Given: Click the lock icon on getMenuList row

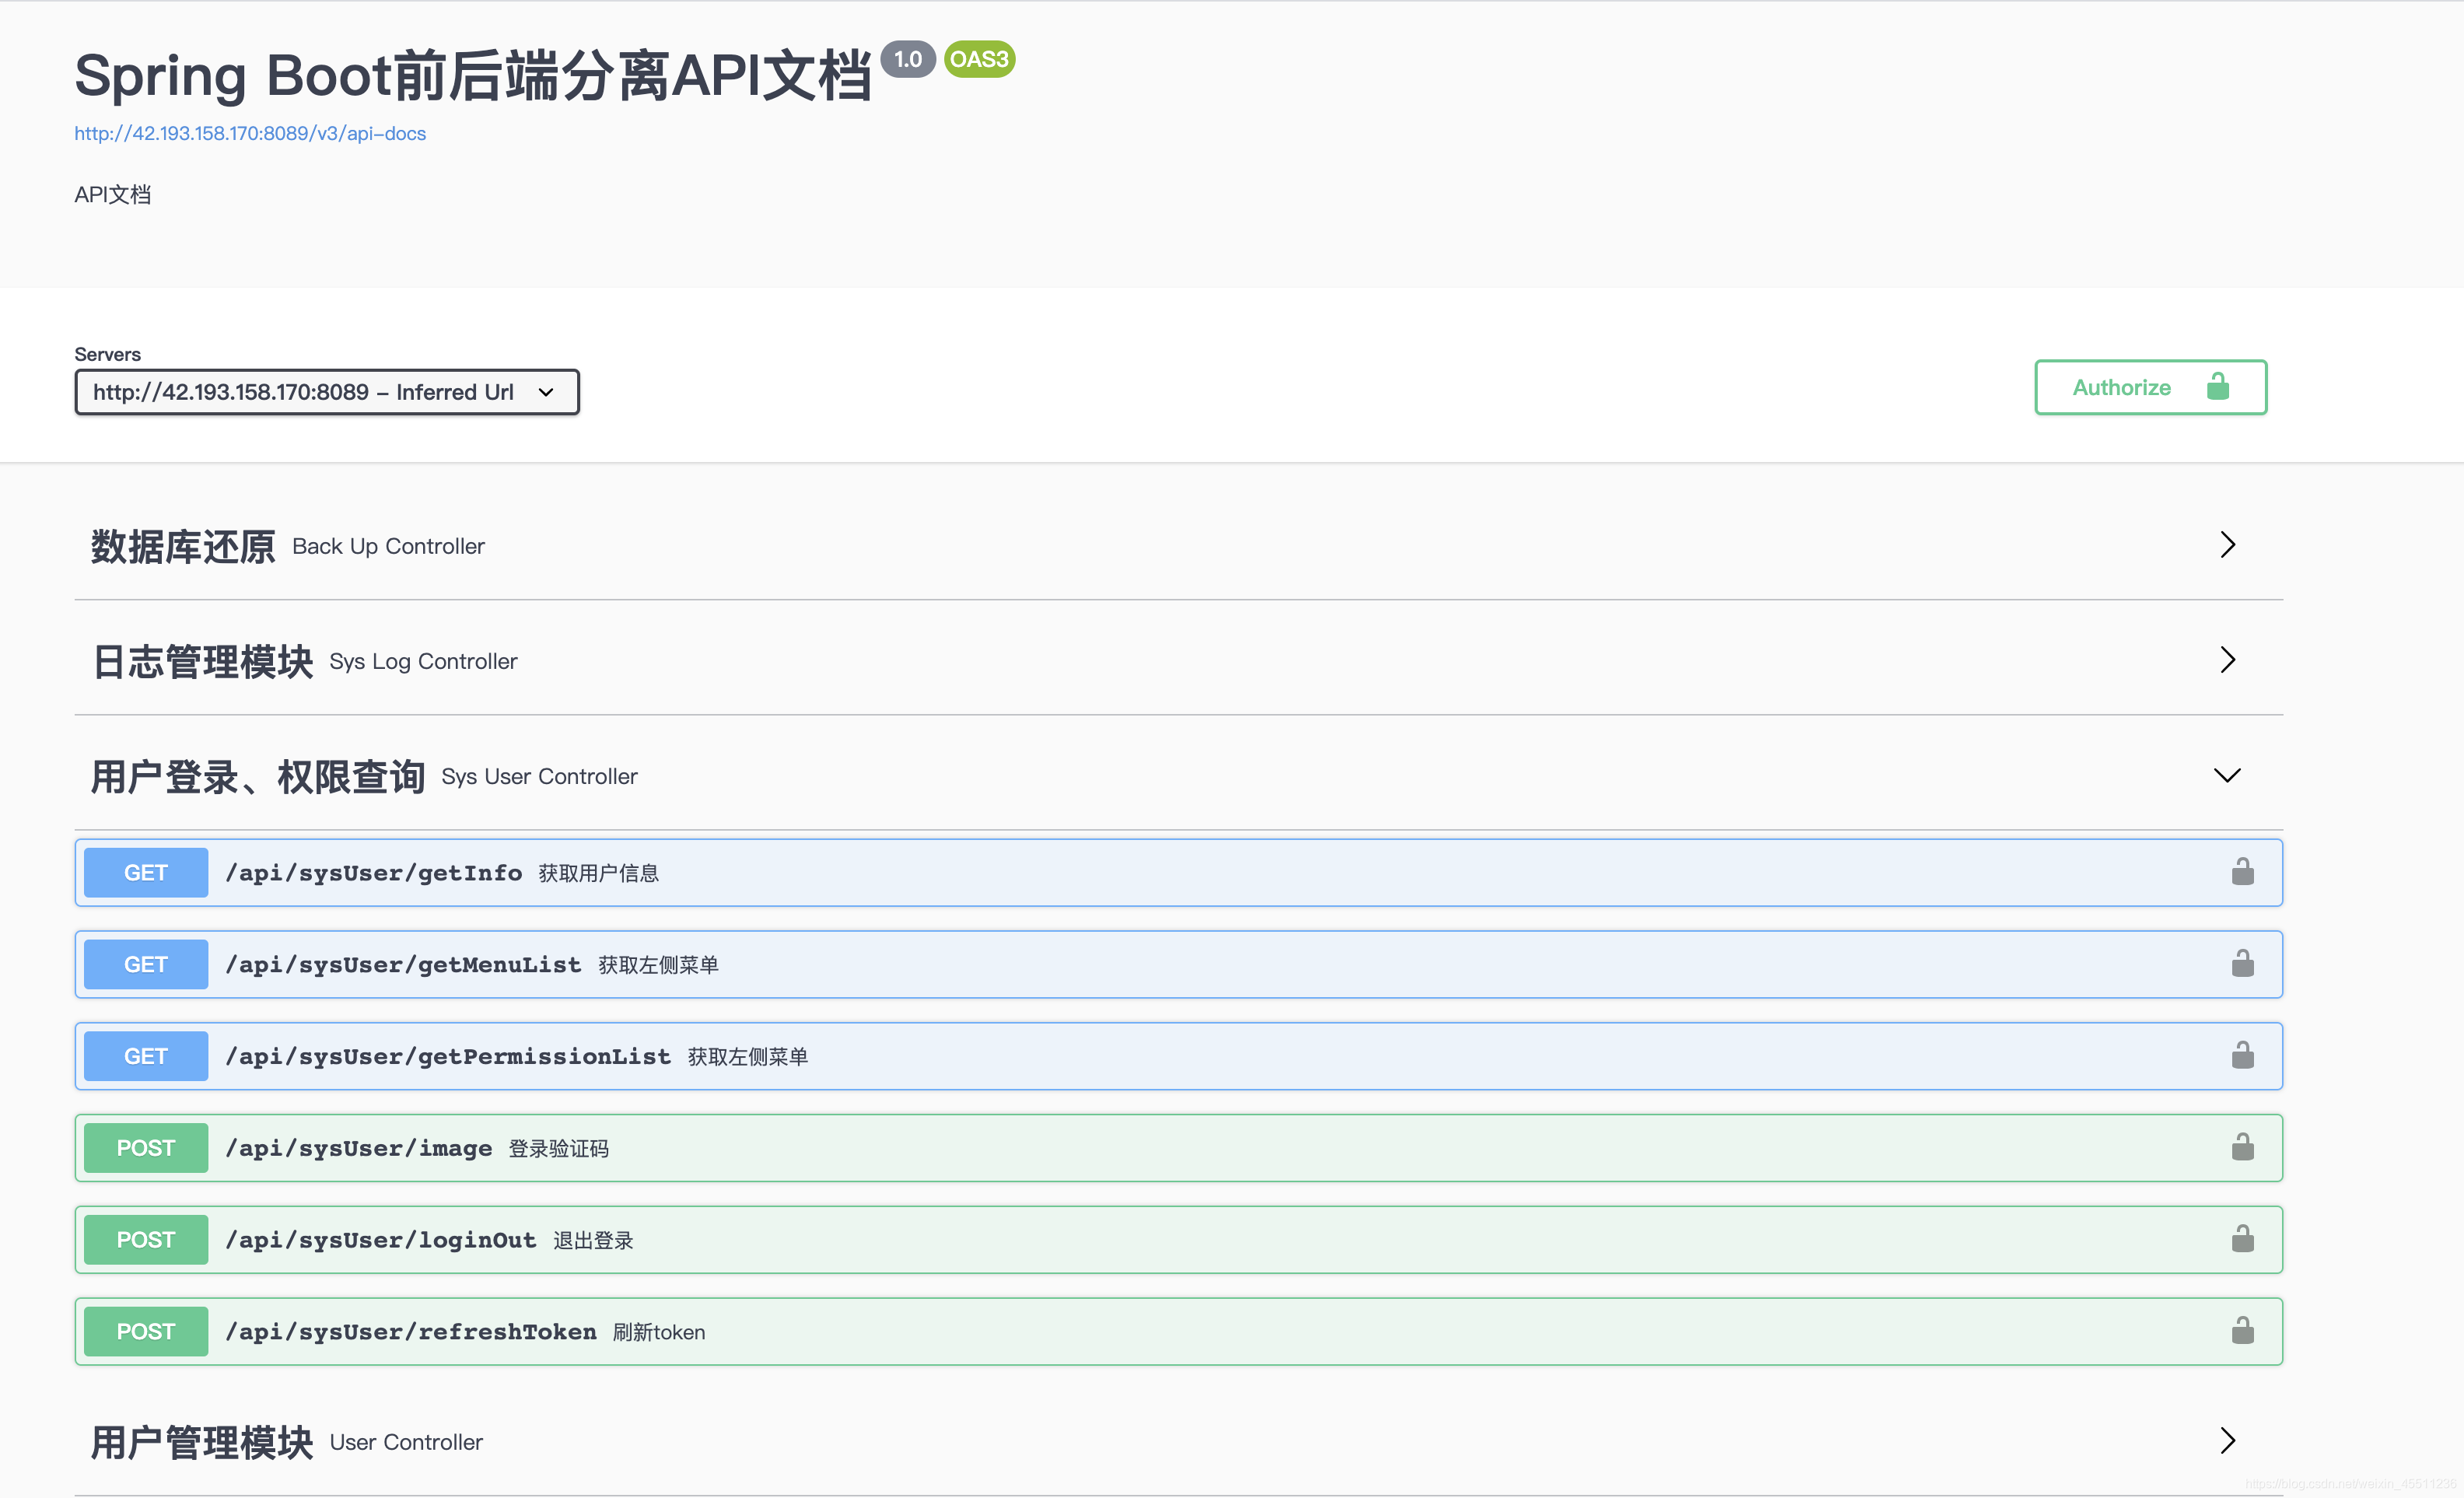Looking at the screenshot, I should click(2242, 964).
